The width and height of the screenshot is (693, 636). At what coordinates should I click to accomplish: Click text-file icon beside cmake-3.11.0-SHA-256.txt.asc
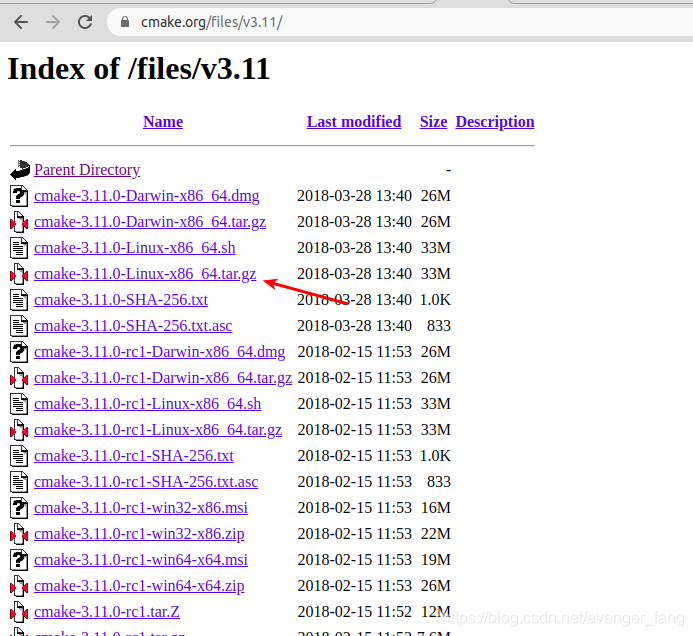[x=19, y=326]
